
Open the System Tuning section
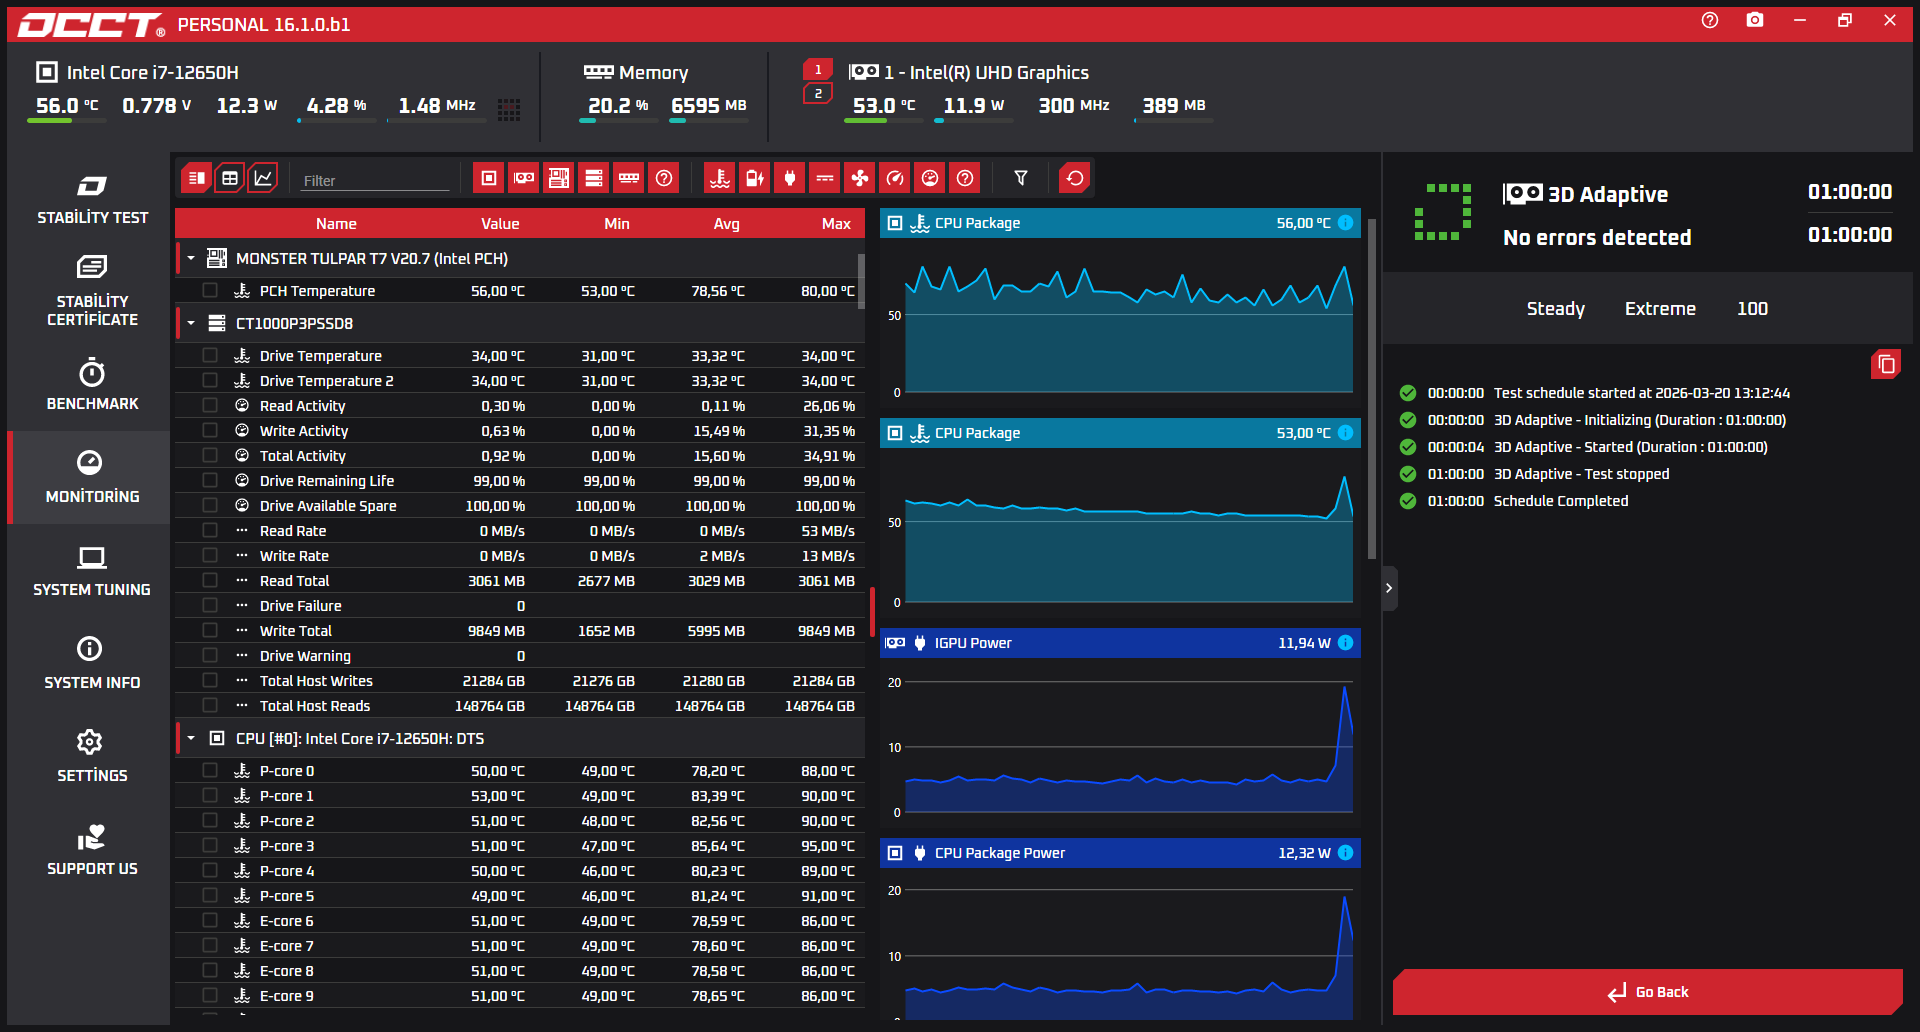coord(92,571)
